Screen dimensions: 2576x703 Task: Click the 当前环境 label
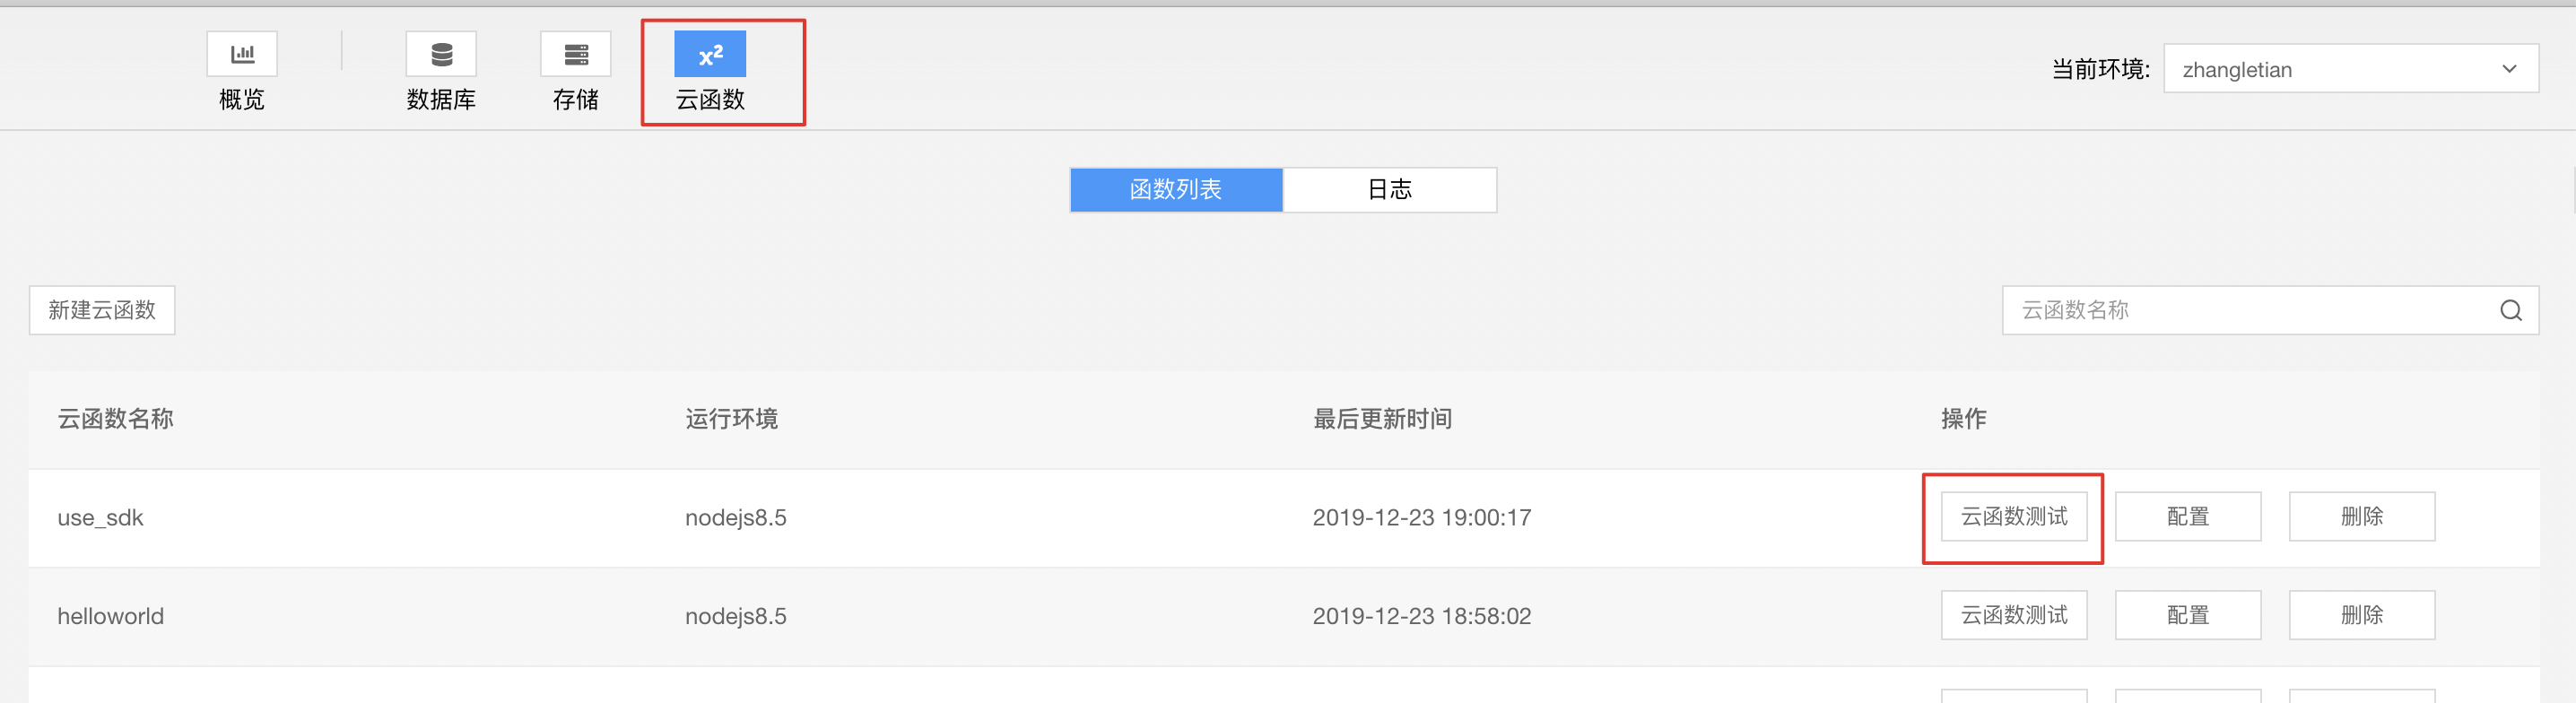pos(2100,69)
